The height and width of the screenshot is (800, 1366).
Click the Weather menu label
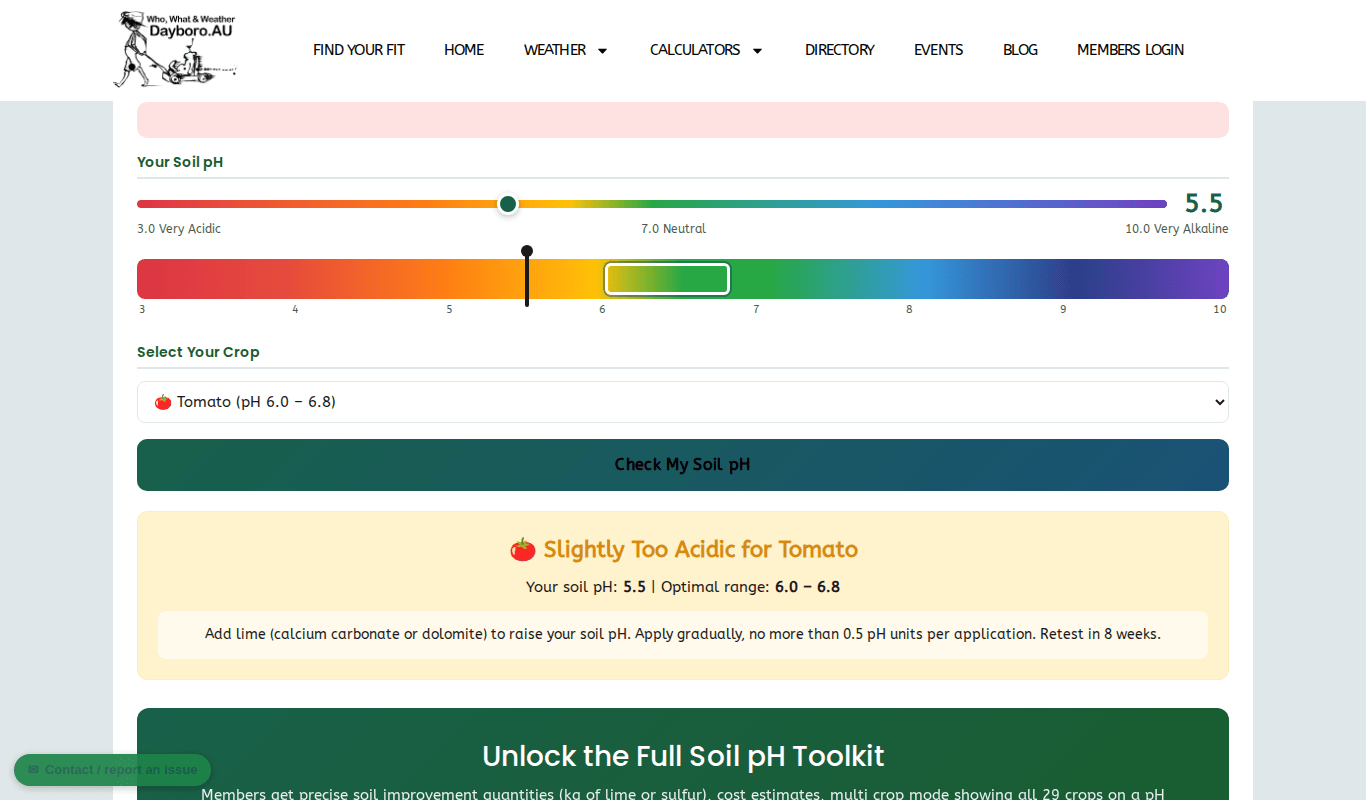point(555,50)
